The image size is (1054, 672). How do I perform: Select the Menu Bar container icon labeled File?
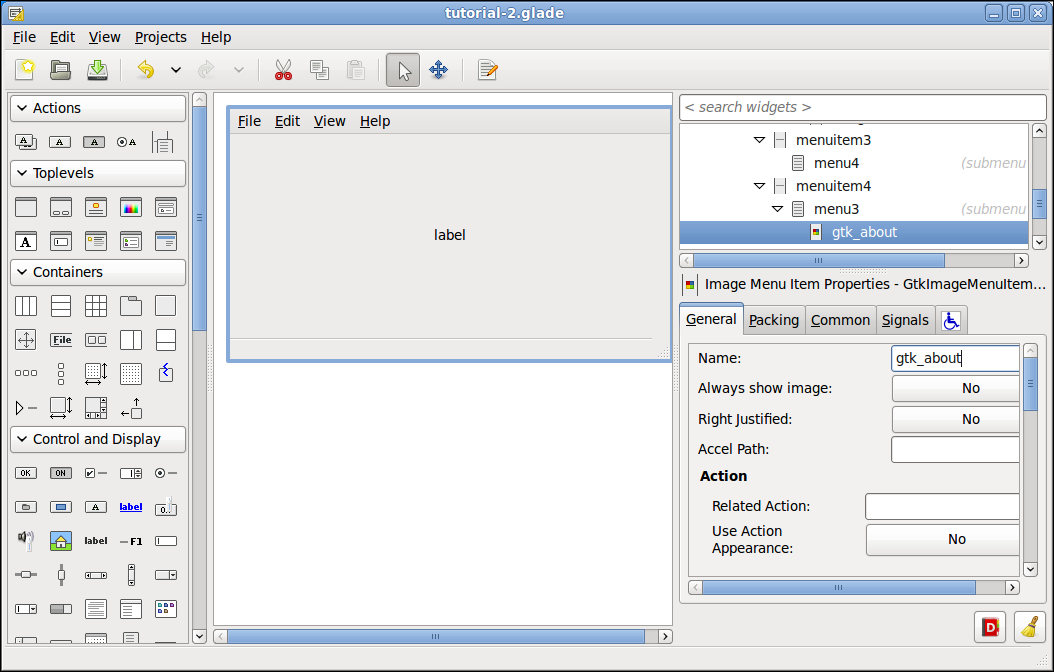click(x=60, y=339)
